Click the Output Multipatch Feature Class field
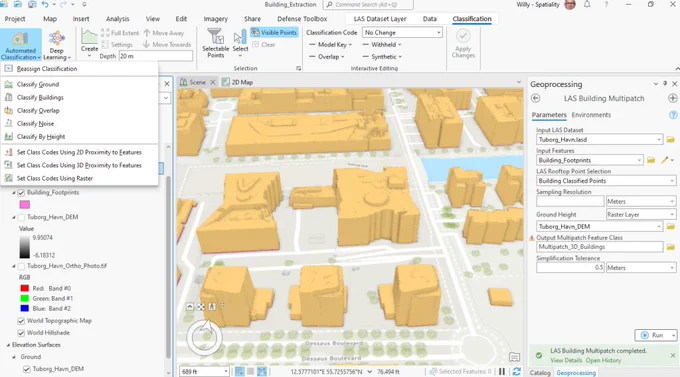Viewport: 680px width, 377px height. 599,247
